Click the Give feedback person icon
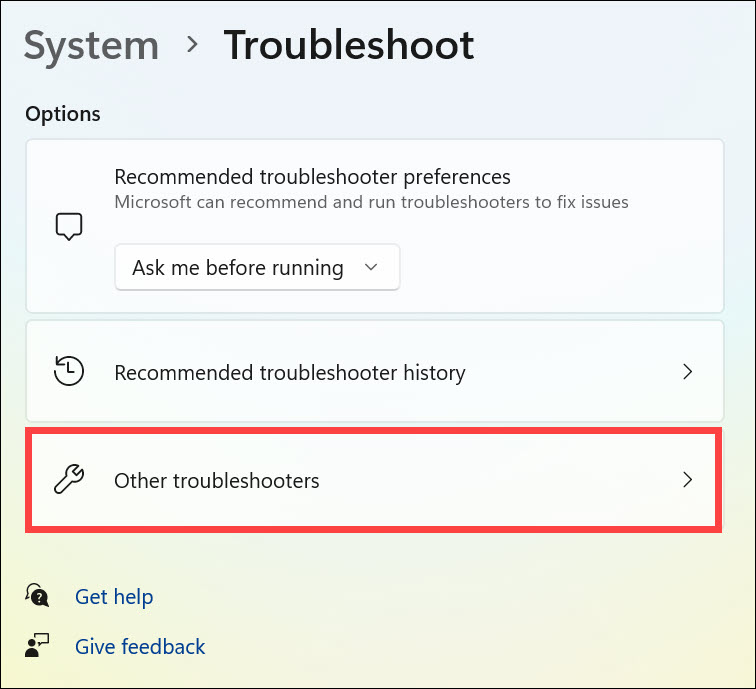Screen dimensions: 756x689 pos(38,646)
